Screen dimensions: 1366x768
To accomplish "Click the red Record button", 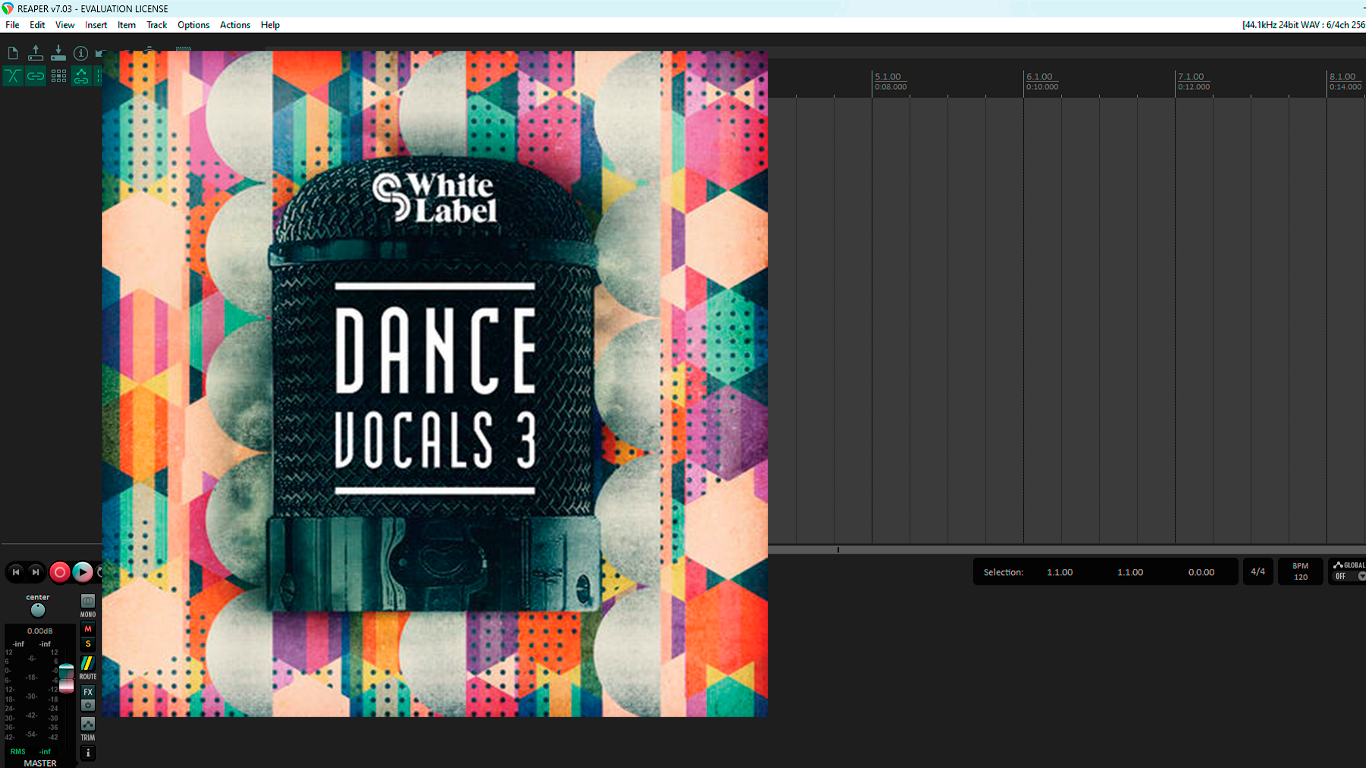I will [x=59, y=572].
